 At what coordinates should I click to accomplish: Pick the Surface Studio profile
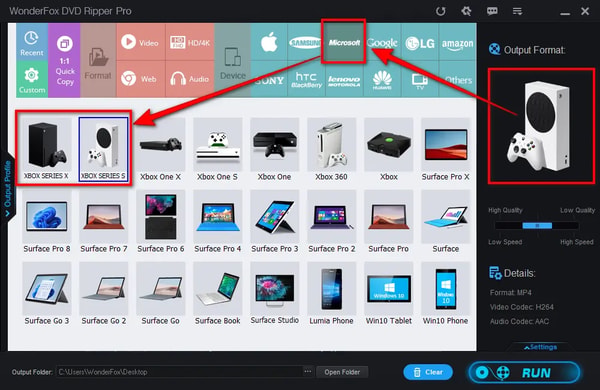click(x=274, y=294)
